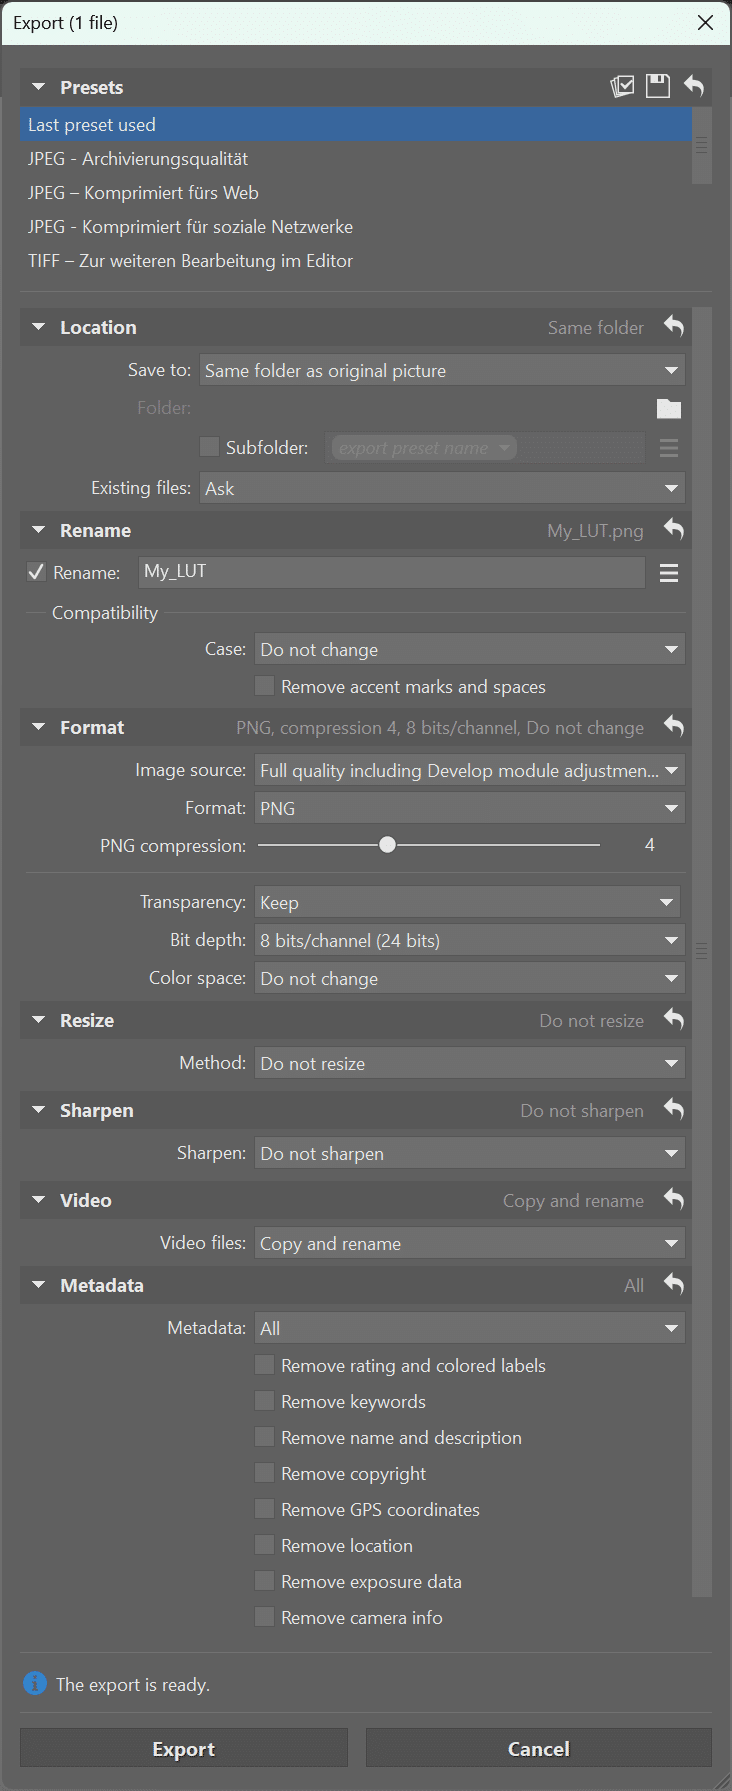Select the TIFF – Zur weiteren Bearbeitung preset

(x=190, y=260)
